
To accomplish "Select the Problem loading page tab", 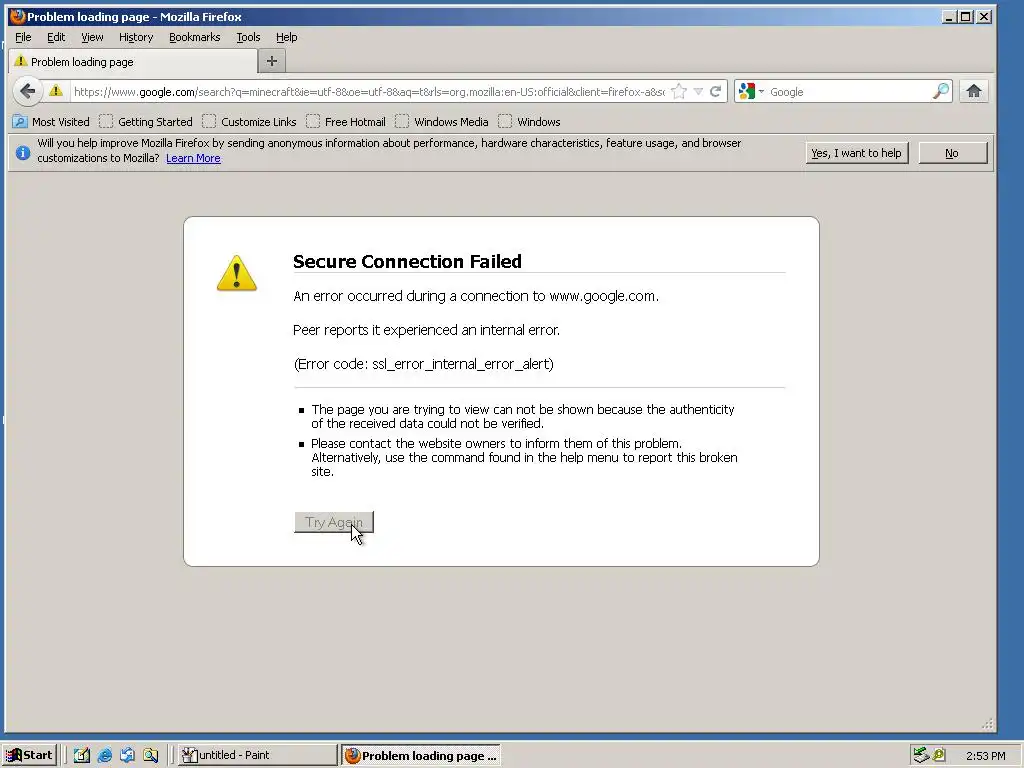I will click(x=133, y=61).
